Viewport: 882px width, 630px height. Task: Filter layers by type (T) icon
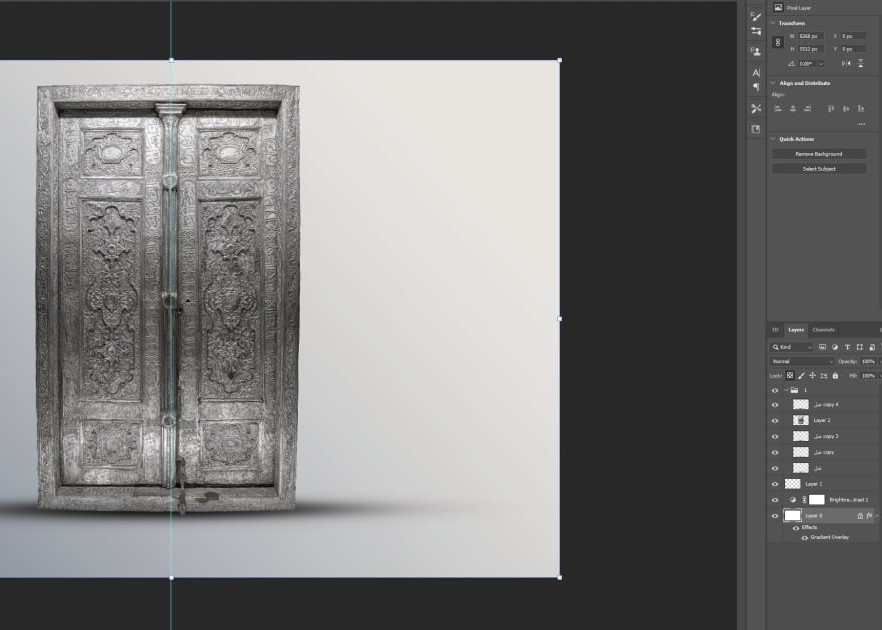click(x=846, y=347)
